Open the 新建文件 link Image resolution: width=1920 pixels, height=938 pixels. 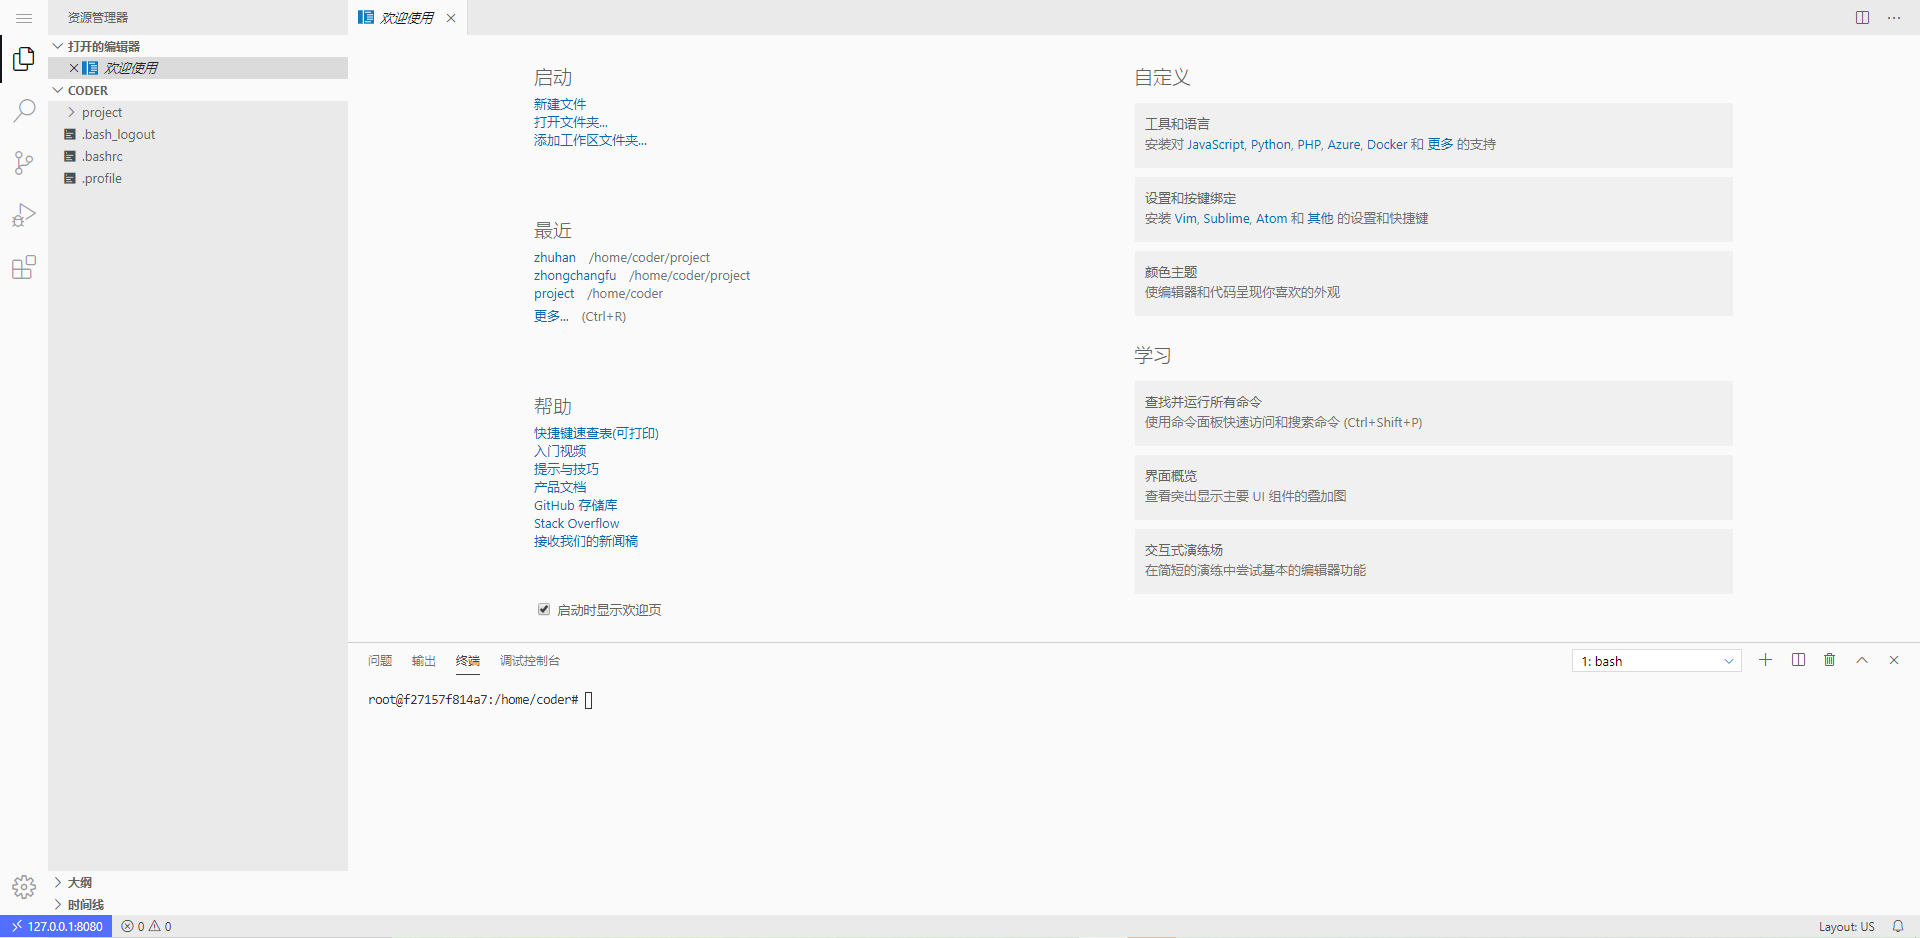coord(560,103)
